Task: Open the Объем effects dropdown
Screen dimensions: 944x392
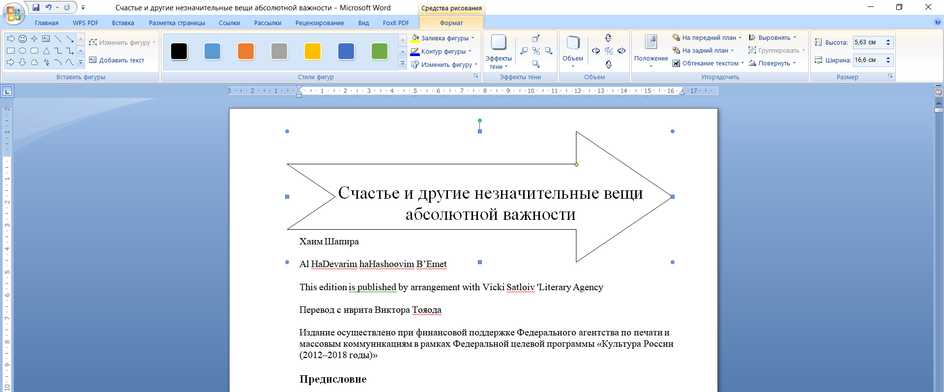Action: click(573, 52)
